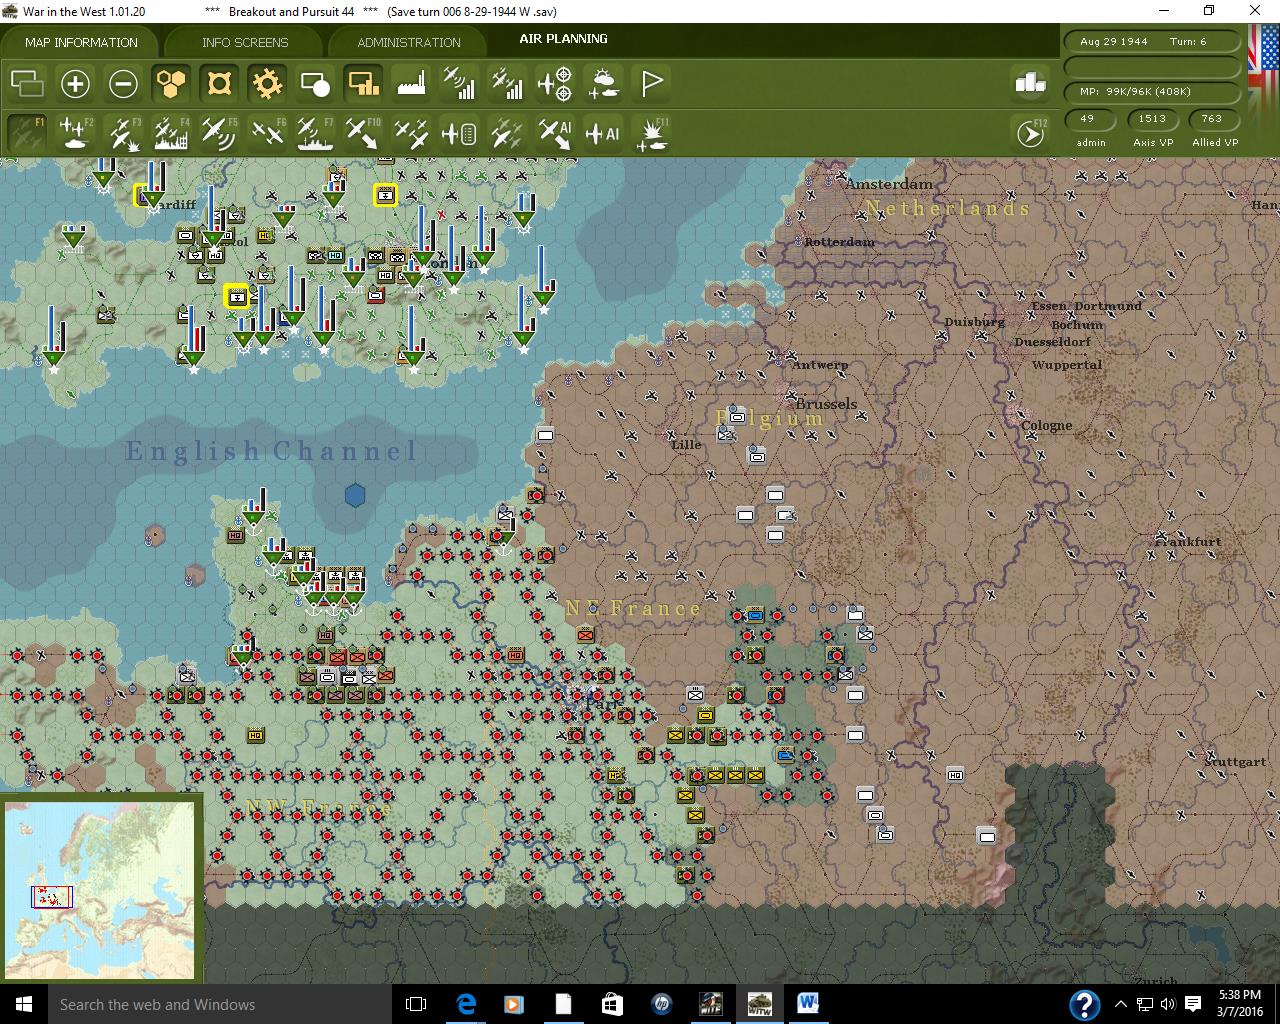Click the Cologne city label on map

[1046, 425]
